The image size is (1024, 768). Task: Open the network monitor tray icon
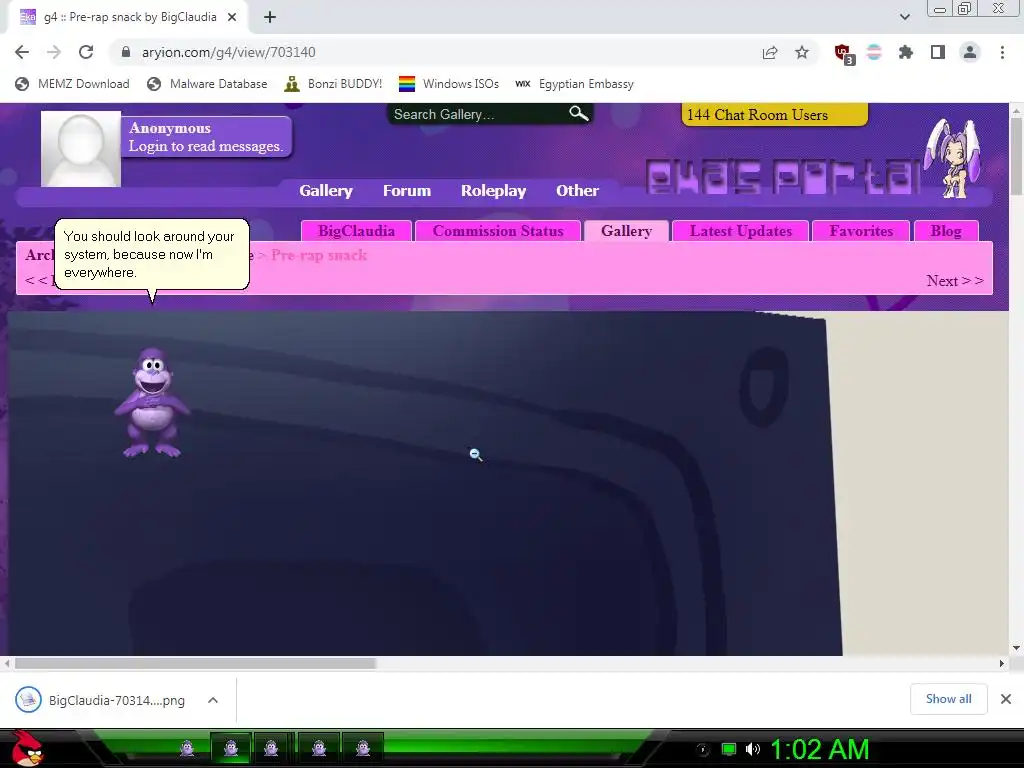click(729, 749)
